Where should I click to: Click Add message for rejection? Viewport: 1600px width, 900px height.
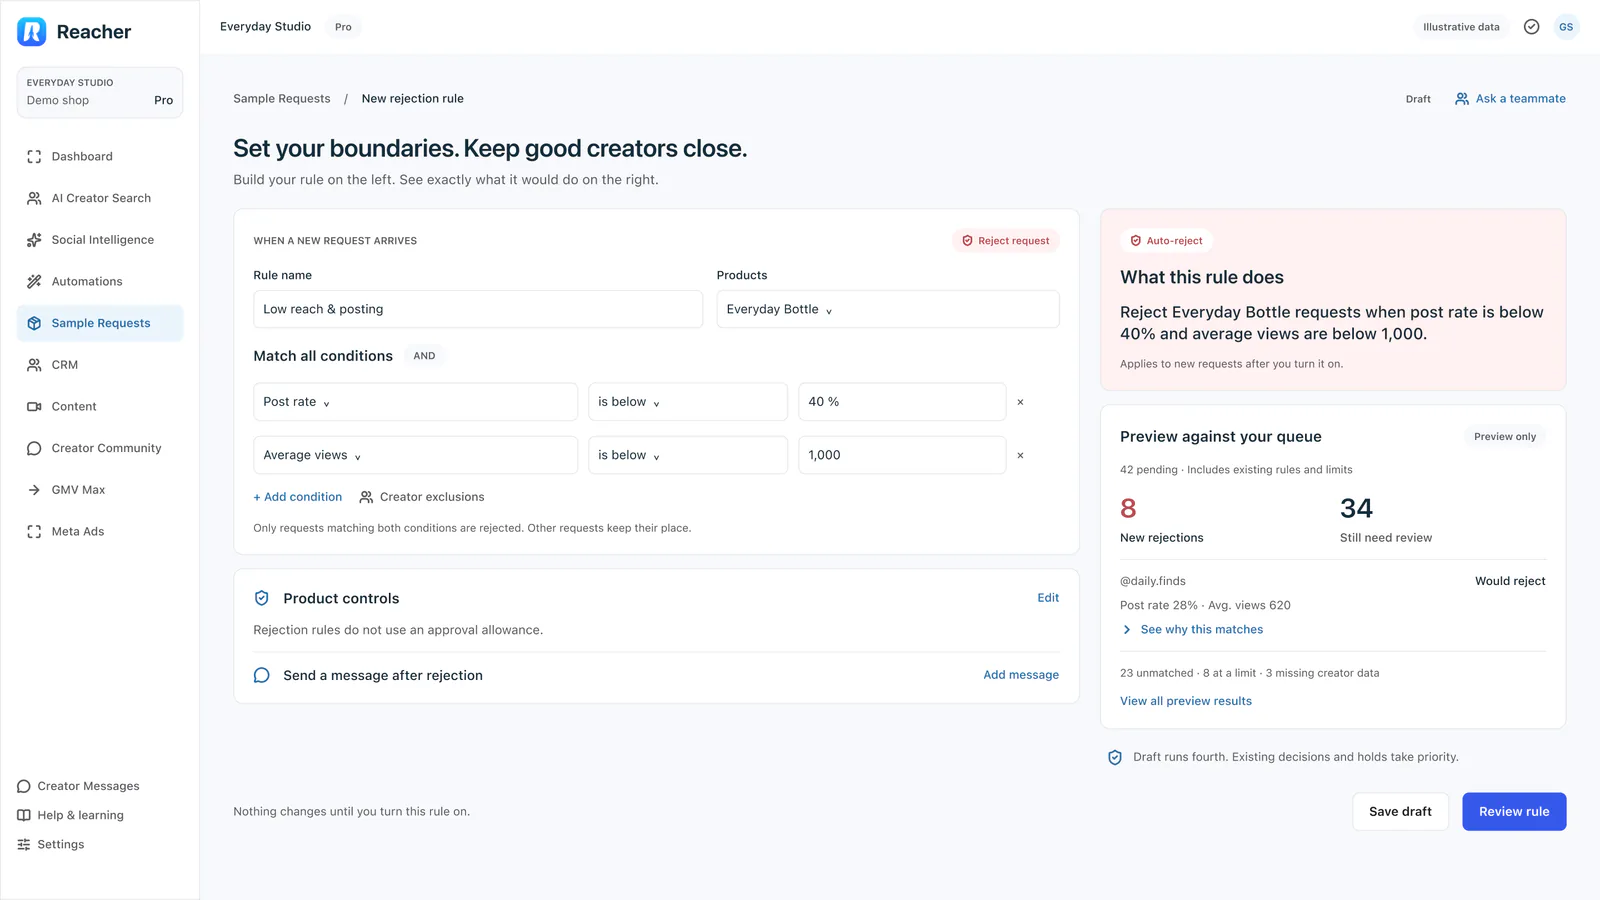tap(1021, 675)
